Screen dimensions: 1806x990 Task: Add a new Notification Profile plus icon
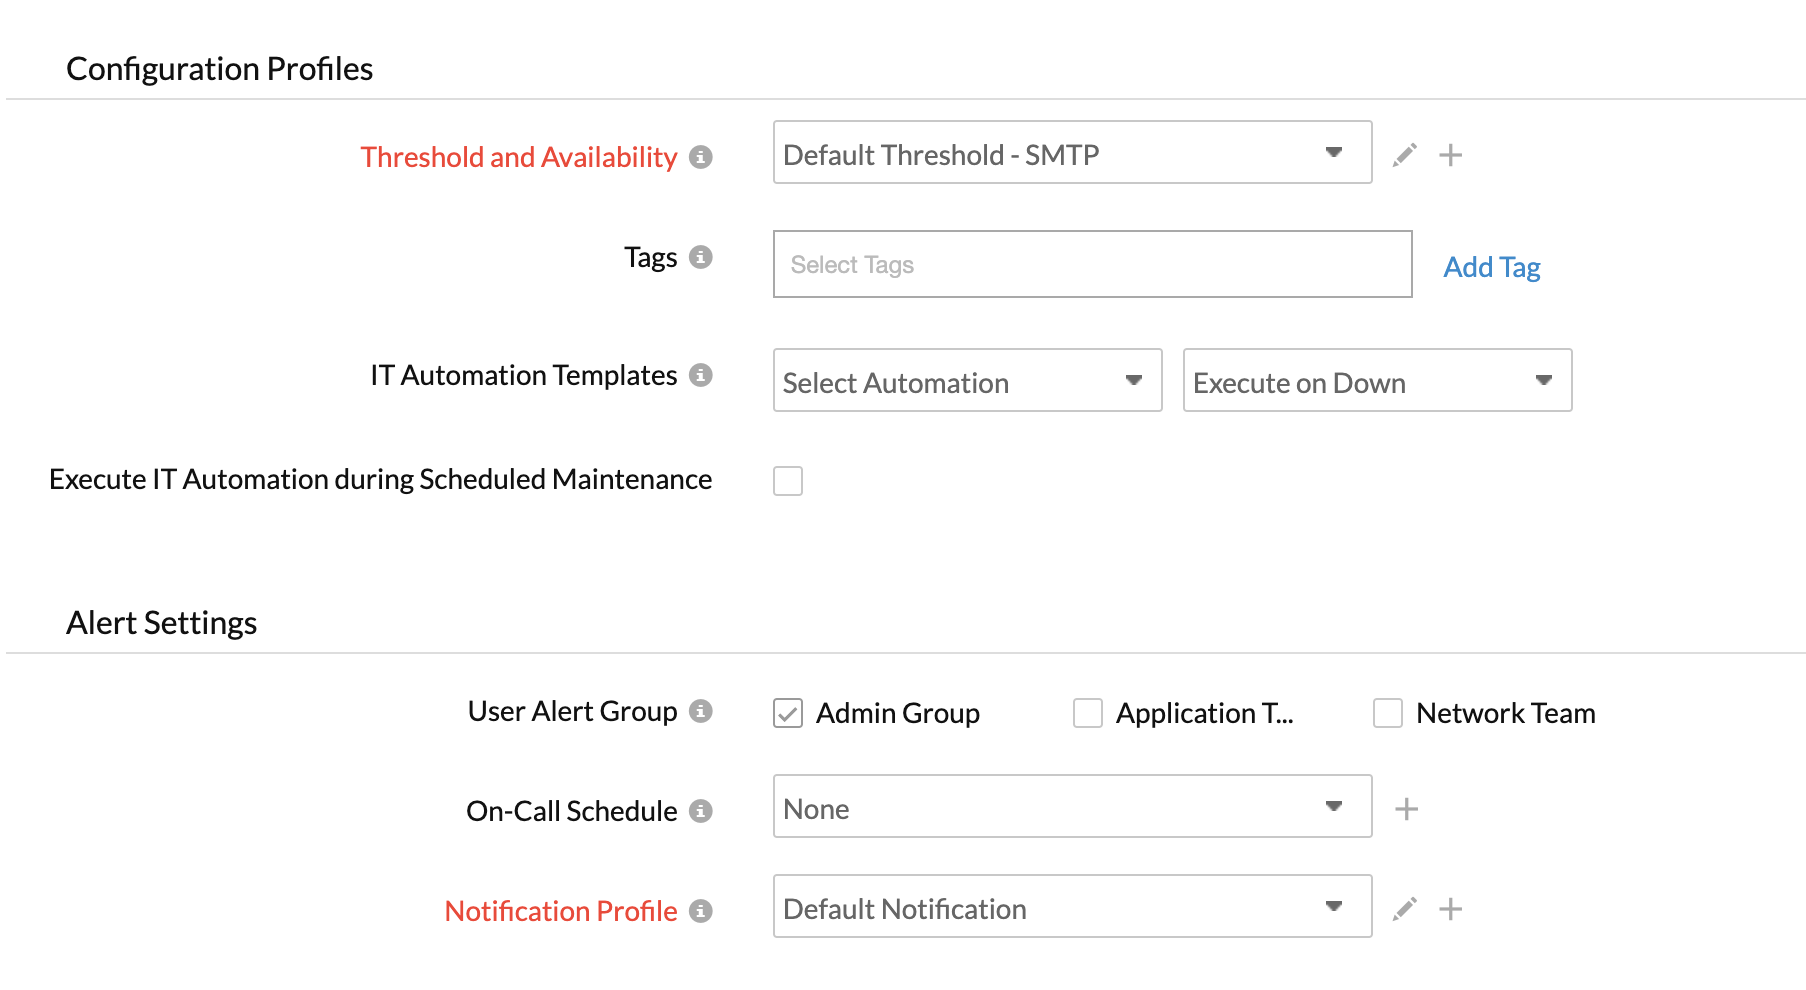coord(1450,909)
